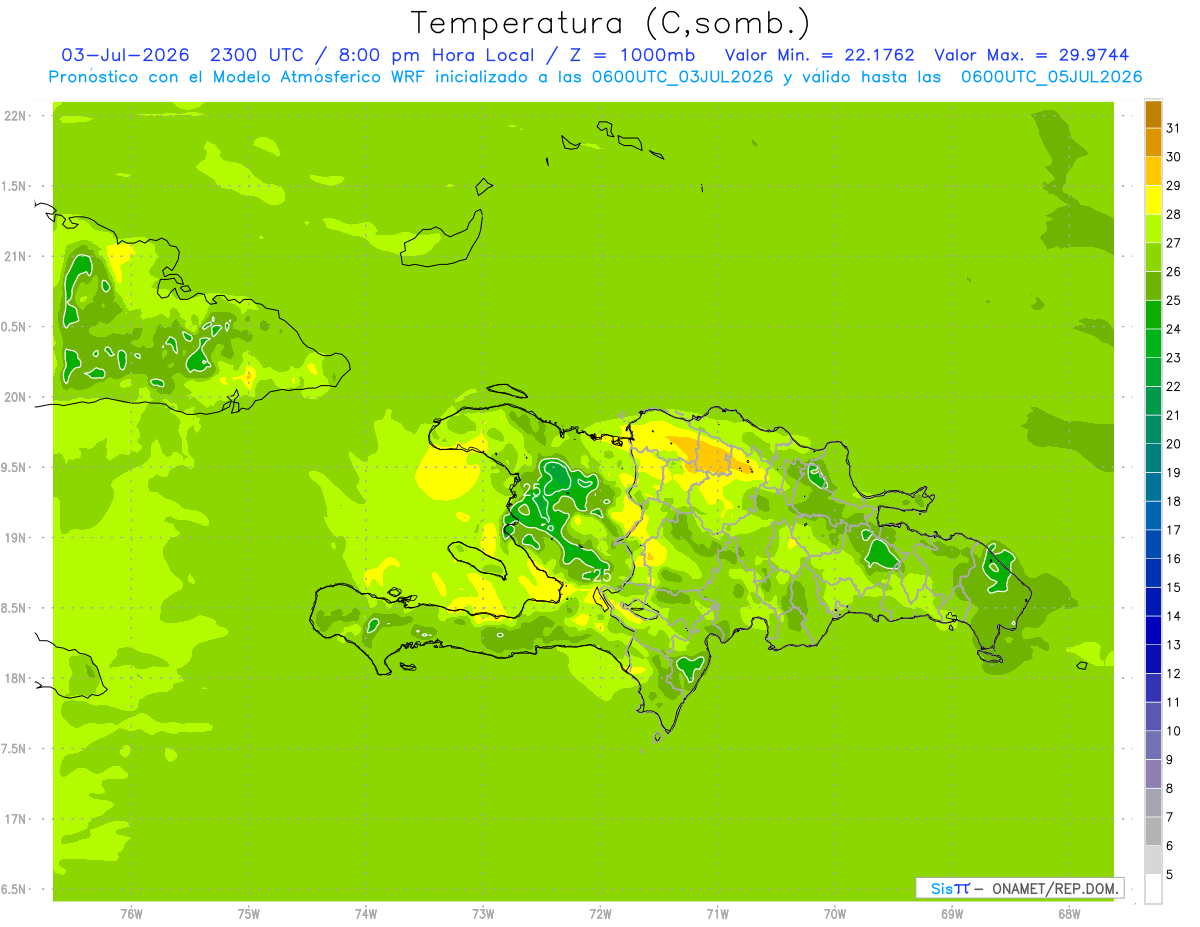1200x927 pixels.
Task: Click the gray color bar segment between 6 and 7
Action: (1153, 831)
